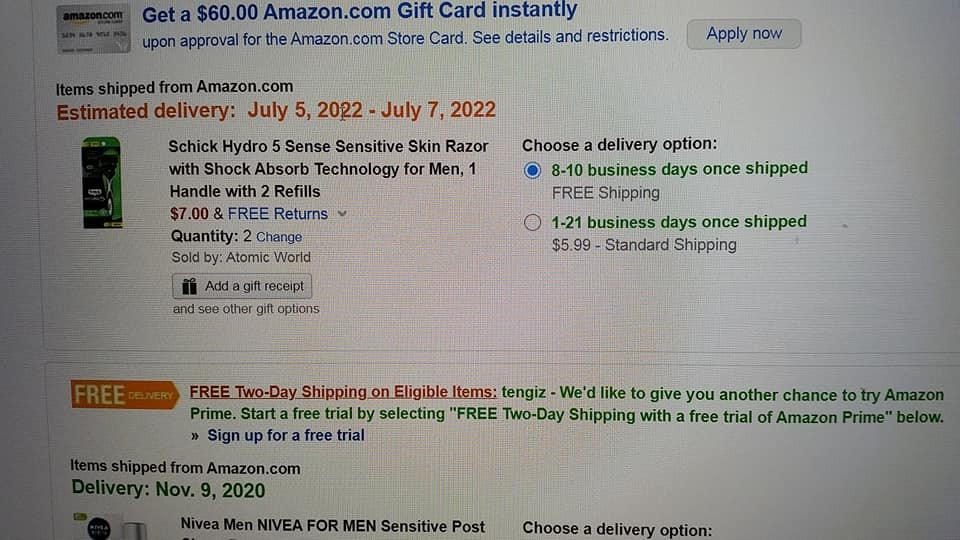Click Change next to Quantity: 2

279,237
